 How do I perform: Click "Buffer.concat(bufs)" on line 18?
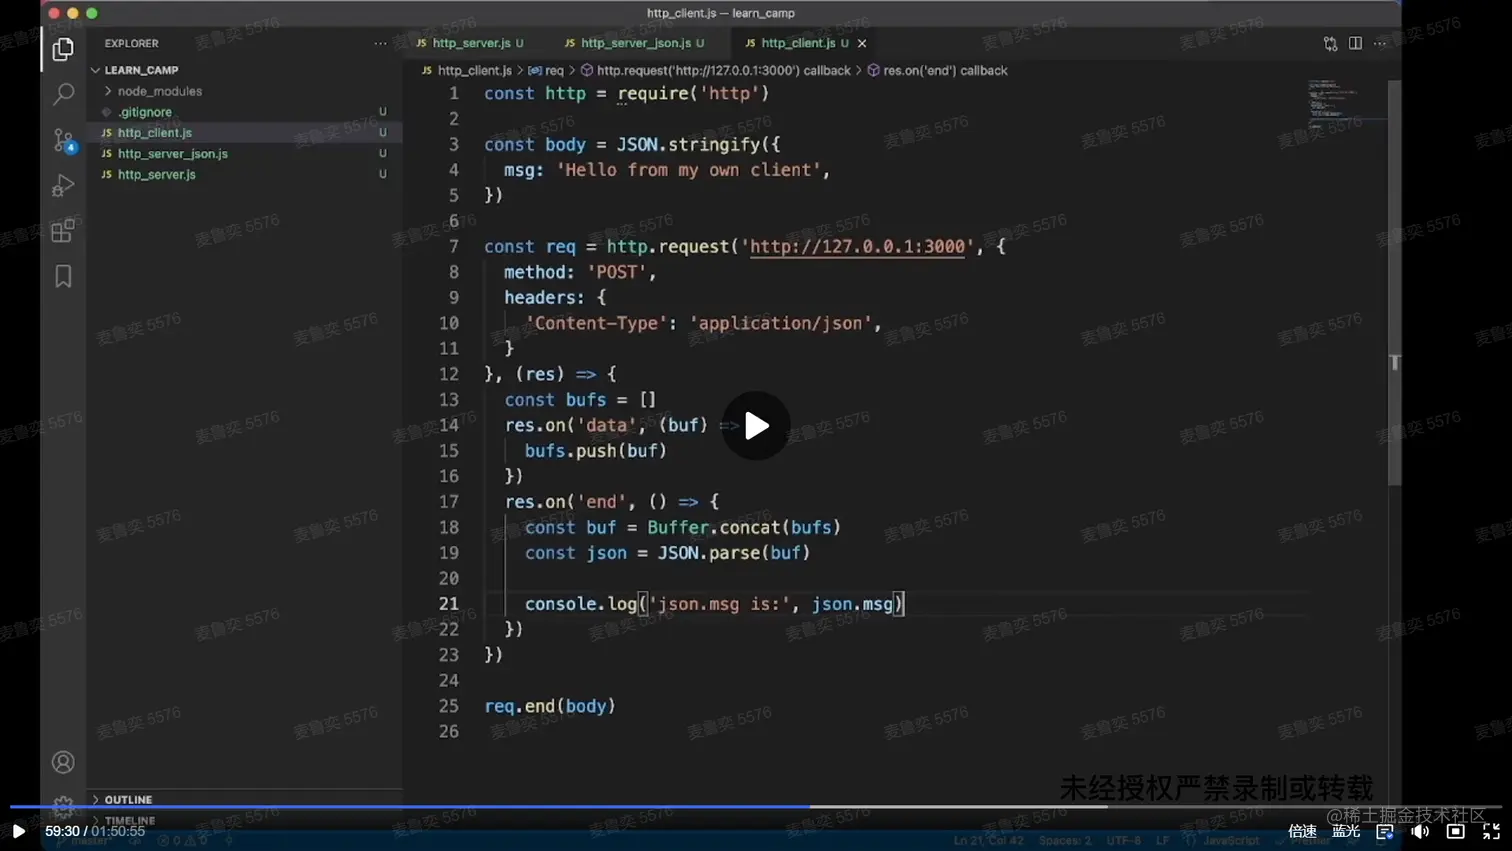(x=744, y=528)
